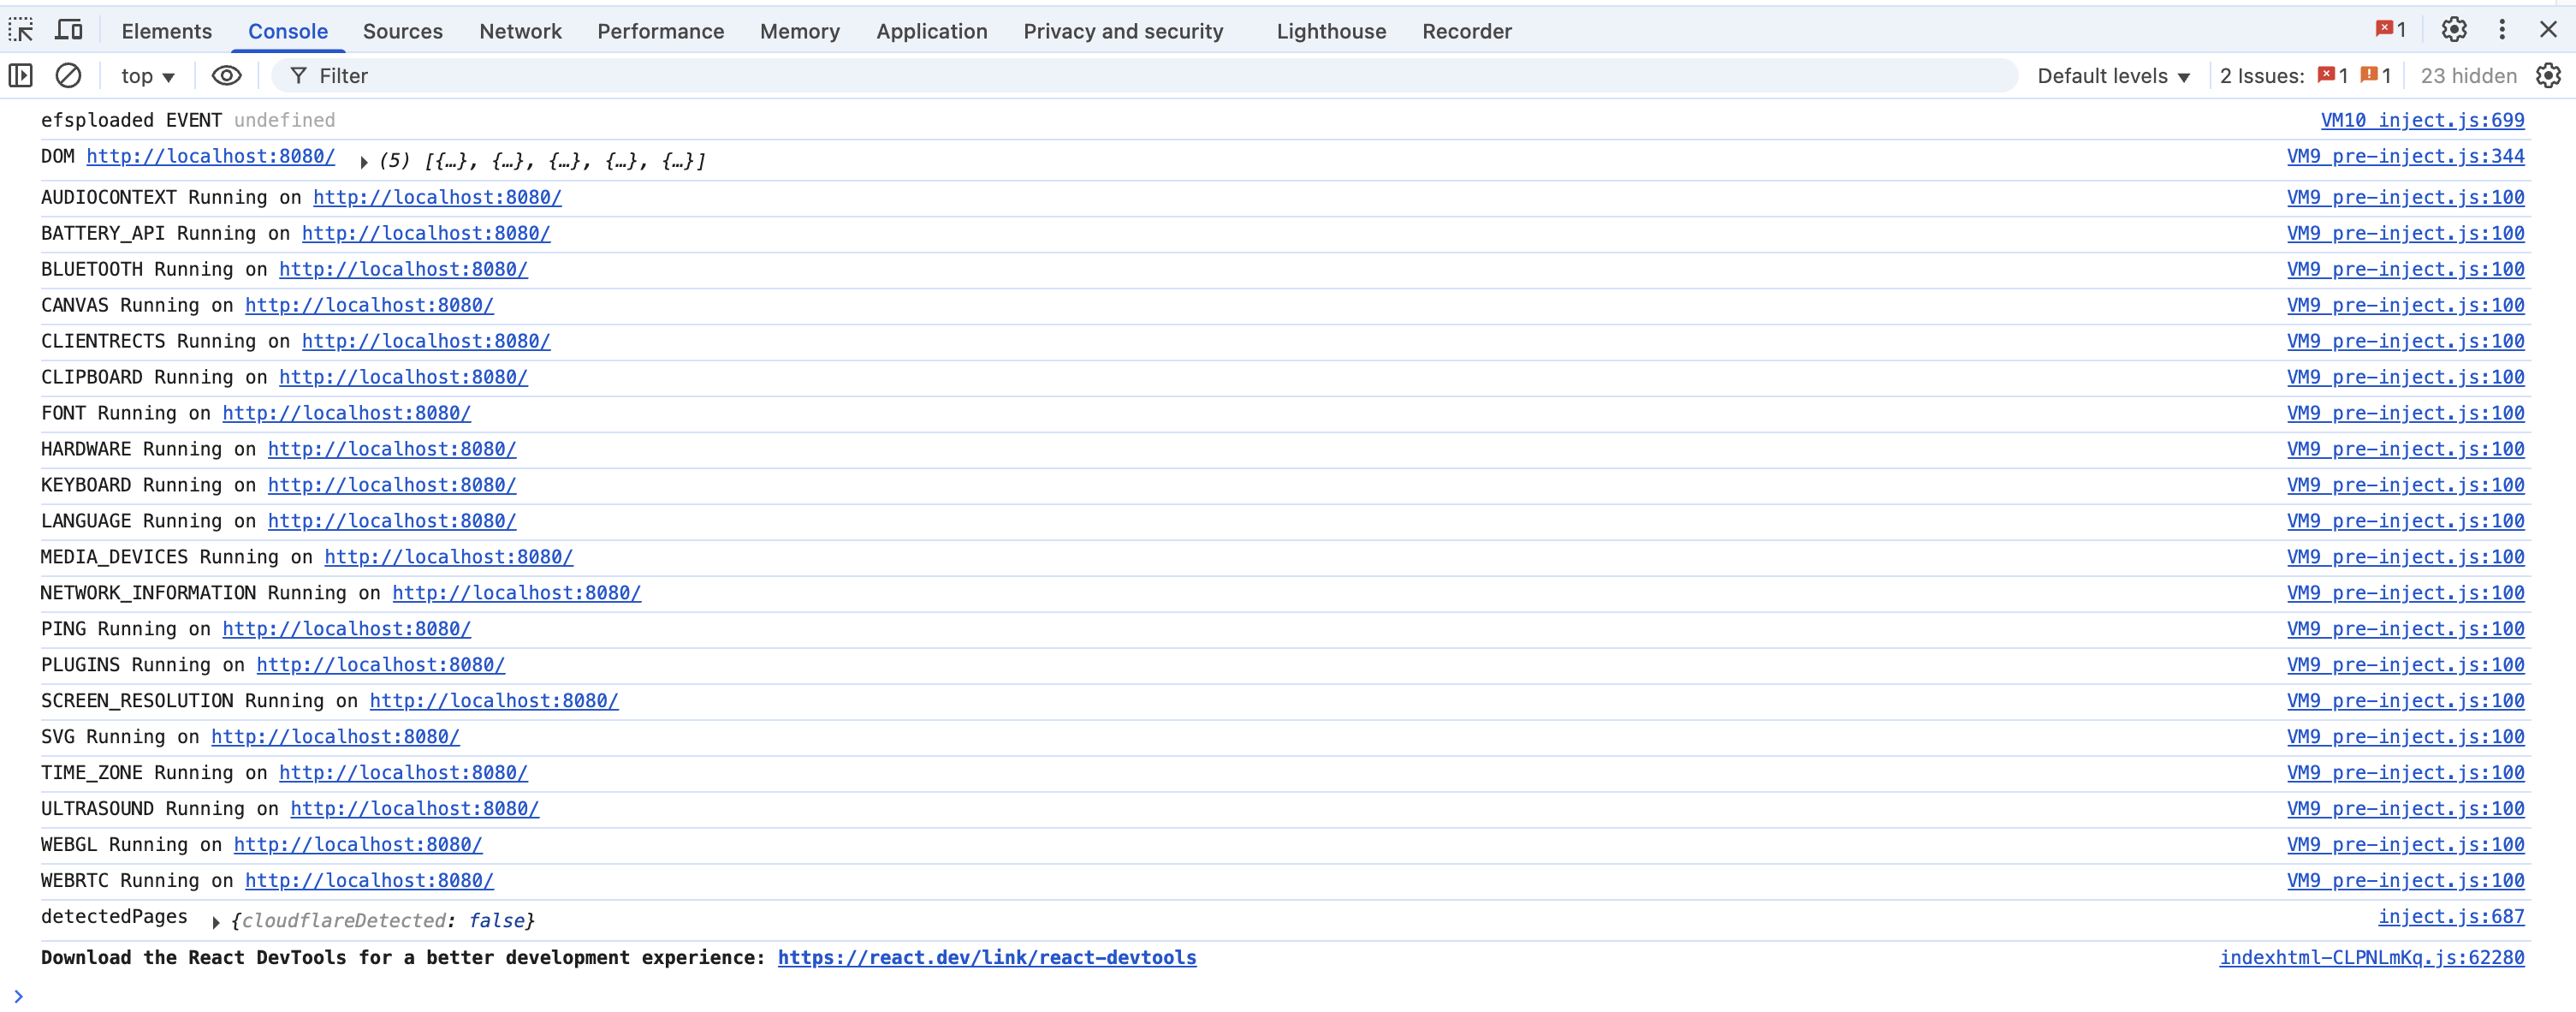The image size is (2576, 1012).
Task: Open the Lighthouse tab
Action: pos(1330,31)
